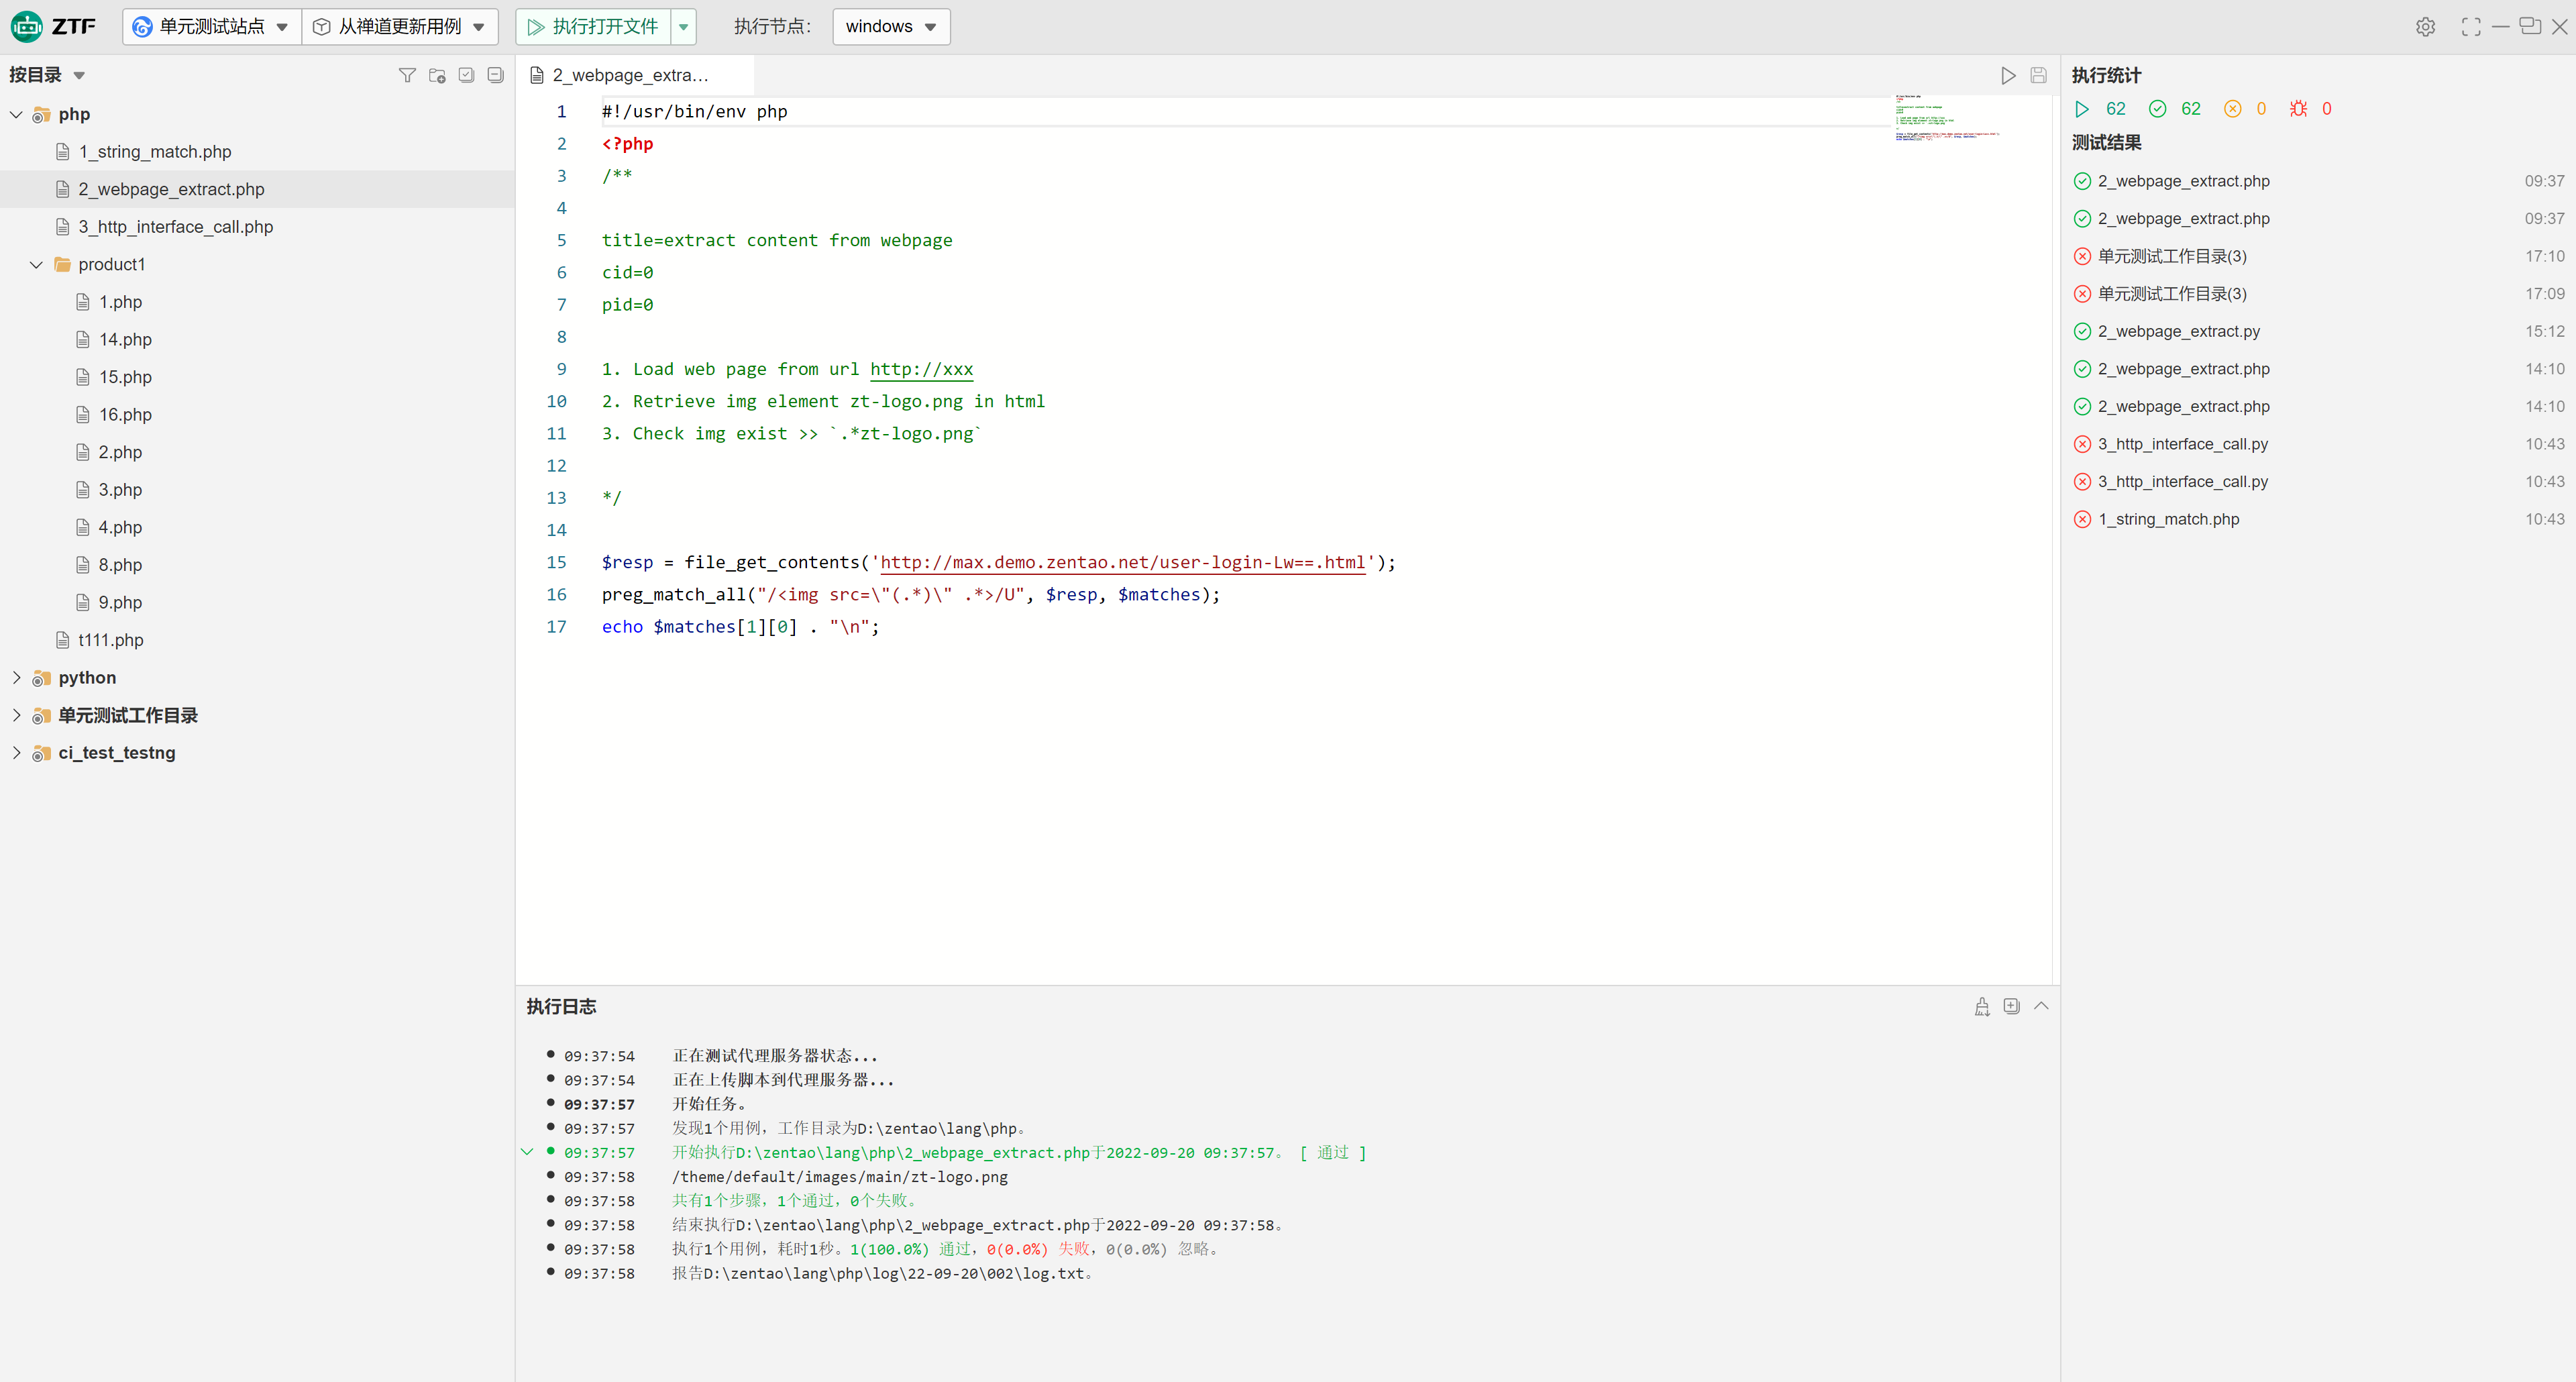Collapse the execution log panel with up chevron
Screen dimensions: 2576x1382
pyautogui.click(x=2041, y=1006)
